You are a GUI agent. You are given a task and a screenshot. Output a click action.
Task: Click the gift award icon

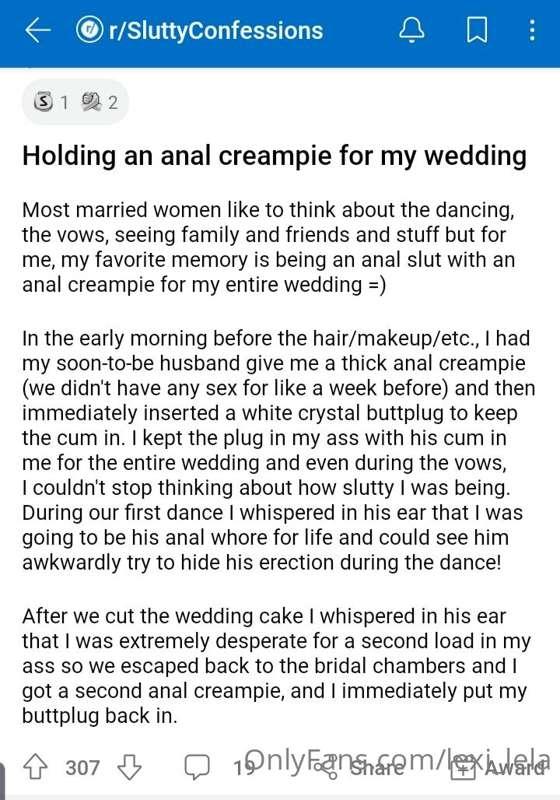pos(463,768)
